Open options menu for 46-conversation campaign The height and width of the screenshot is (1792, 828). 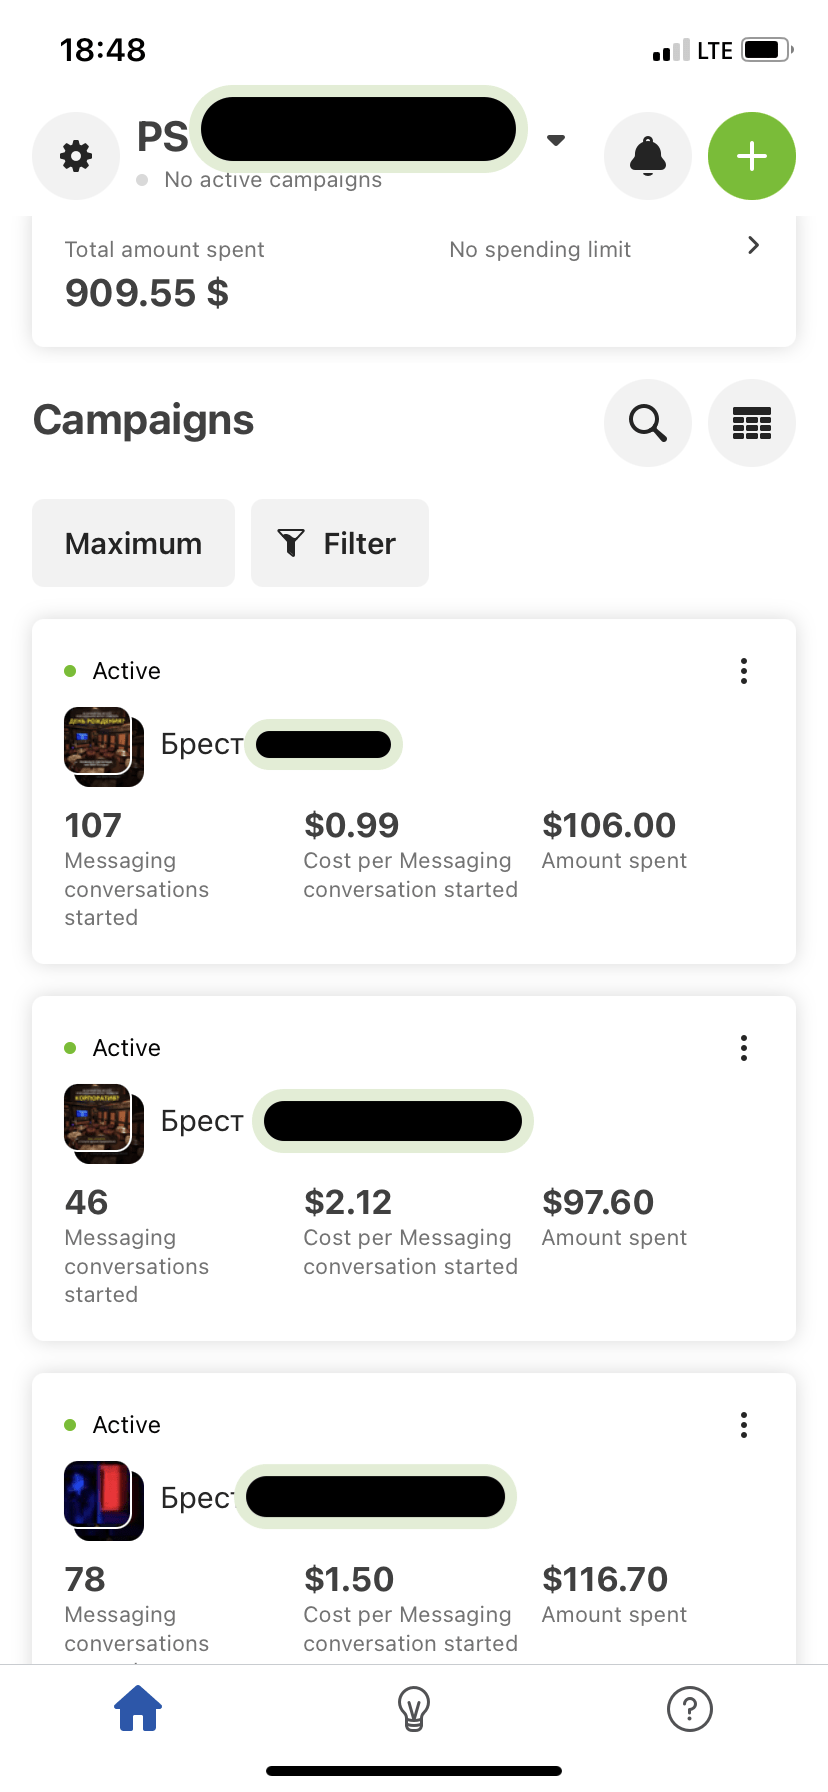[744, 1048]
